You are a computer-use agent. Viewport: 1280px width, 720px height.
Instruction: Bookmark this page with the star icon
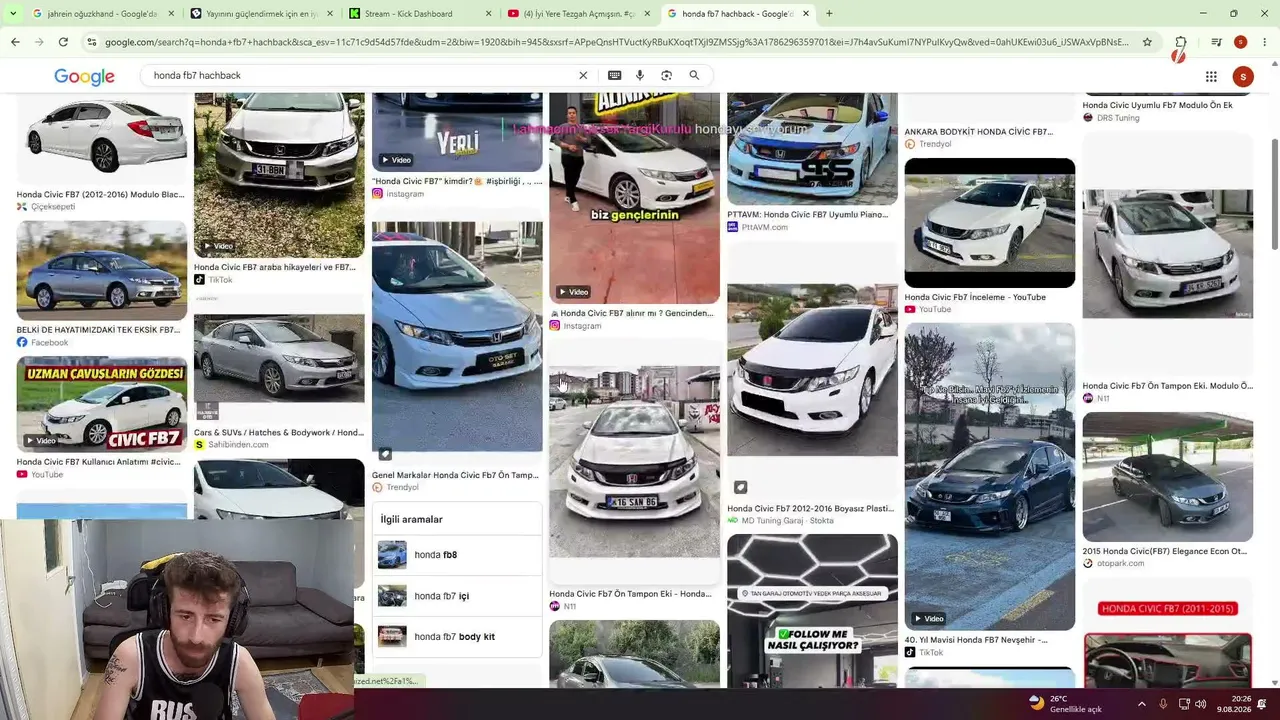coord(1147,42)
